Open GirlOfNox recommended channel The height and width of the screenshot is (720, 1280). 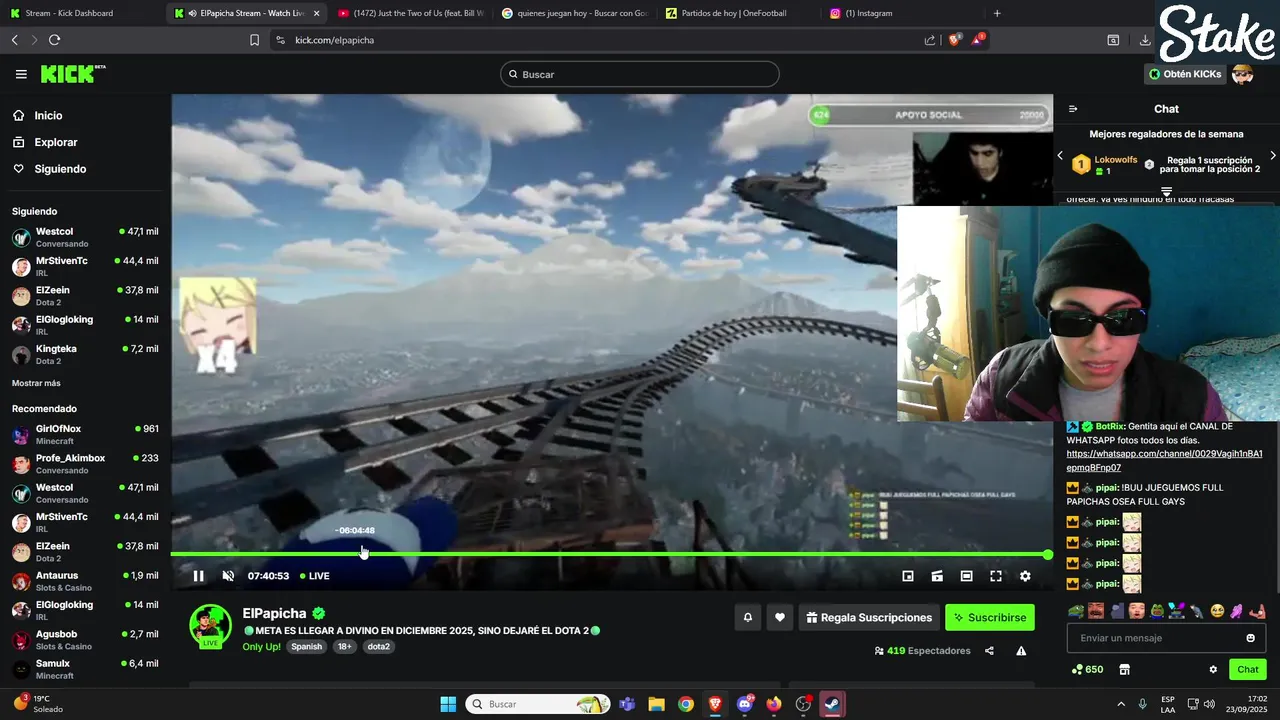tap(85, 434)
